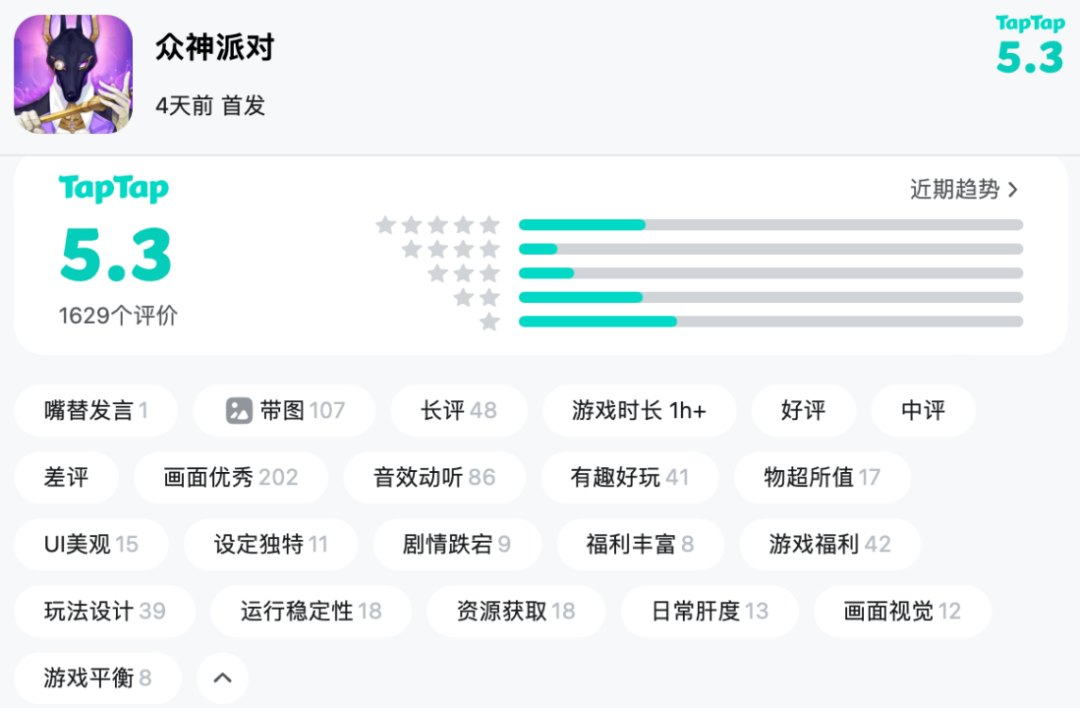
Task: Choose the 有趣好玩 review tag
Action: pos(629,477)
